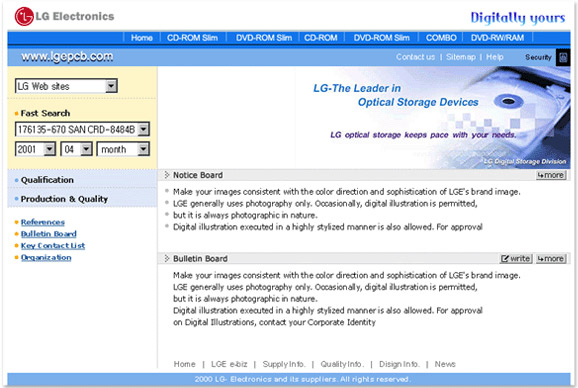Click the Notice Board heading
This screenshot has height=388, width=578.
point(198,175)
